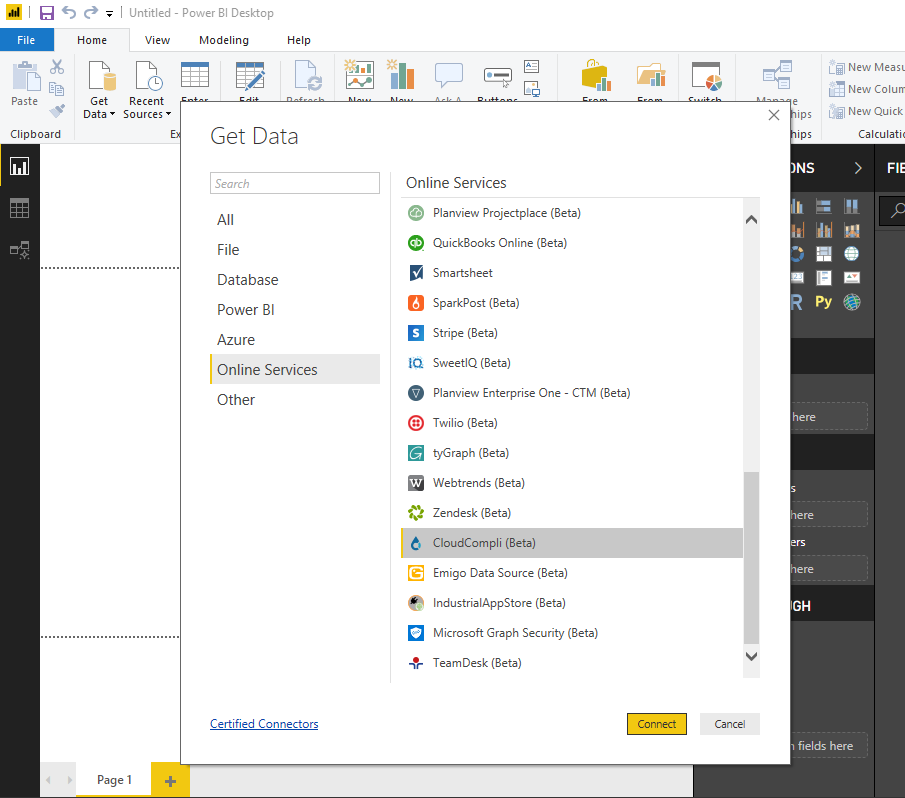Viewport: 905px width, 798px height.
Task: Choose Stripe (Beta) connector
Action: (x=572, y=333)
